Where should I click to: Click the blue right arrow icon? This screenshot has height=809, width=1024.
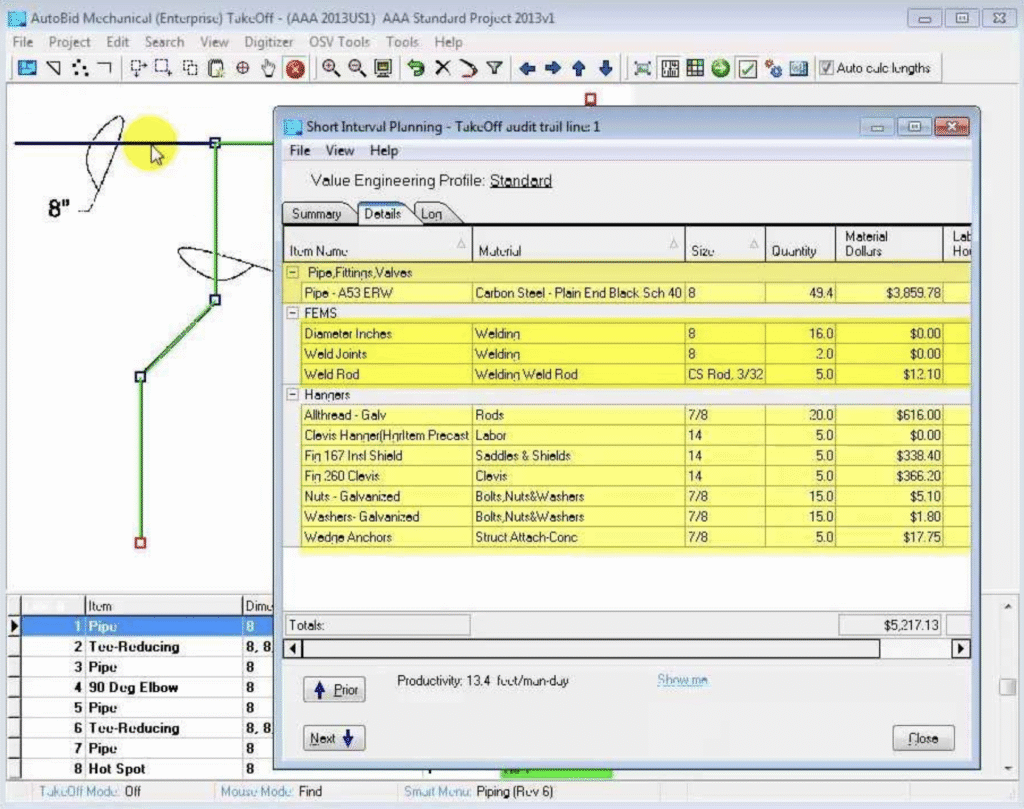click(553, 68)
